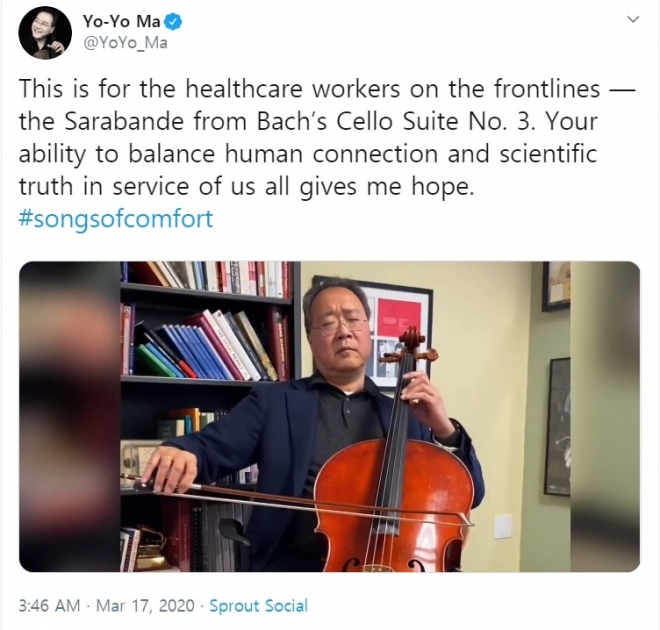Click the blurred right edge of video
660x630 pixels.
pos(605,417)
